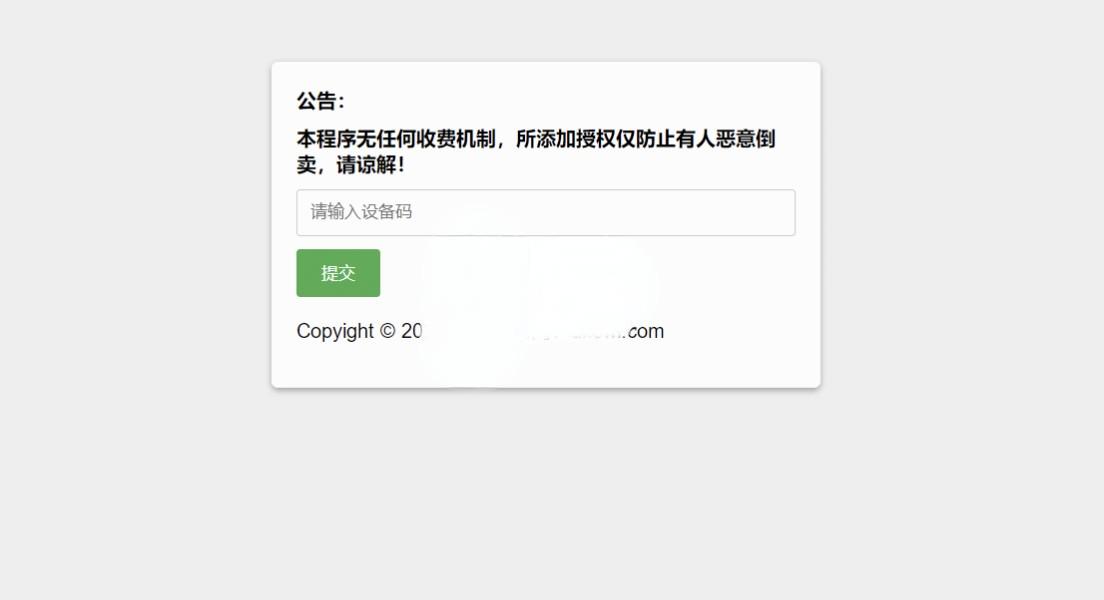Click the word 授权 in the announcement
The image size is (1104, 600).
click(x=596, y=139)
